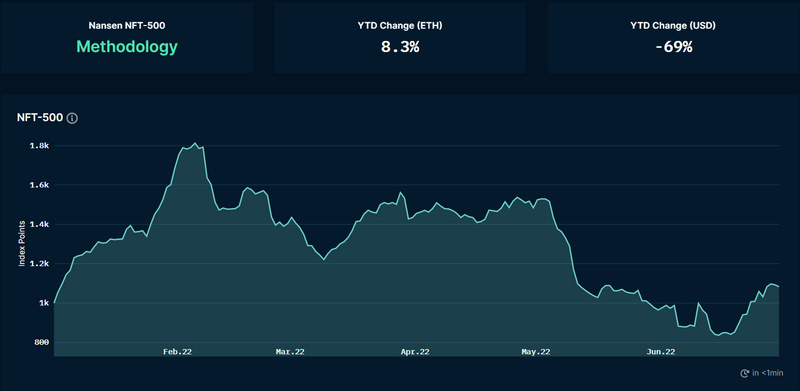
Task: Click the 'YTD Change (USD)' label
Action: click(673, 25)
